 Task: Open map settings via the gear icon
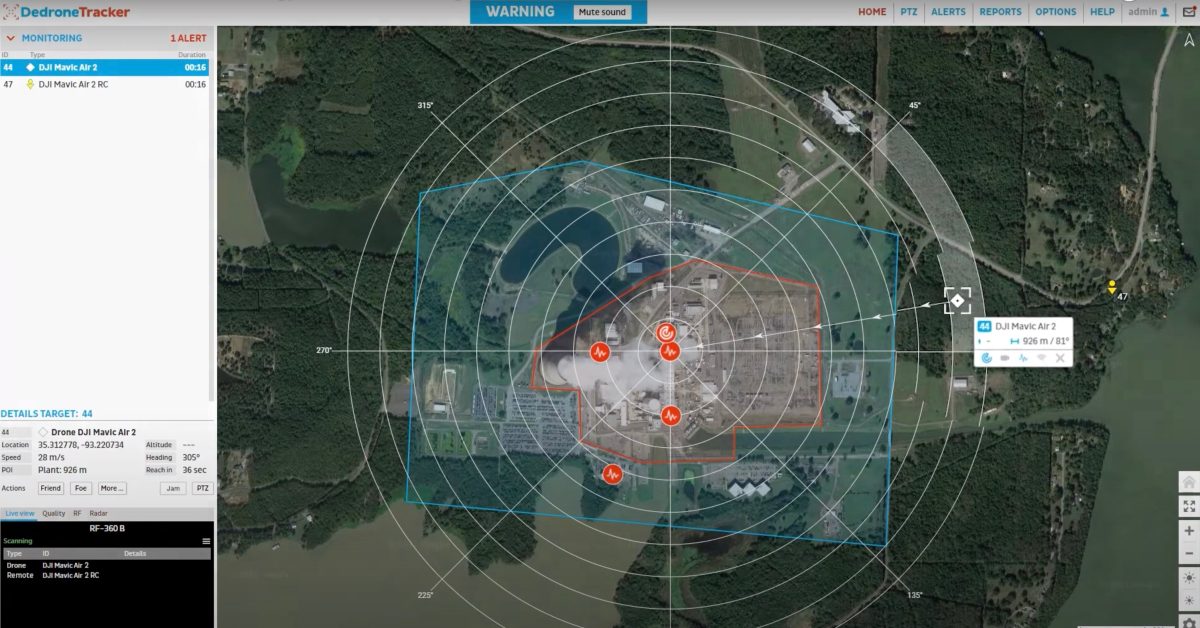pyautogui.click(x=1189, y=620)
